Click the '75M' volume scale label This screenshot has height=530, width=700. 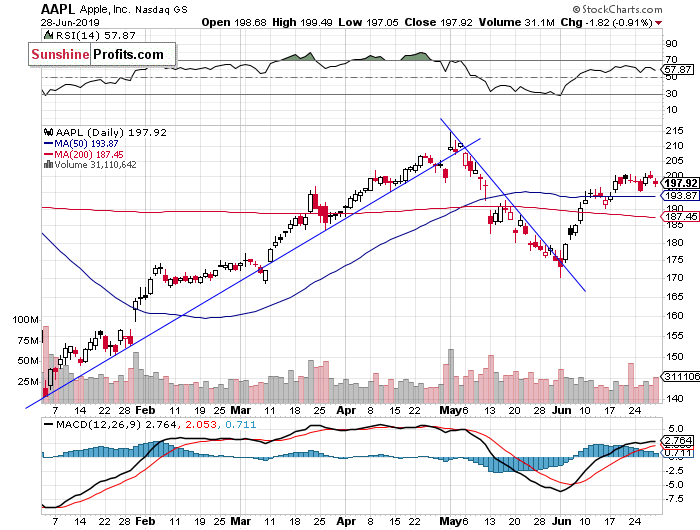[x=28, y=341]
